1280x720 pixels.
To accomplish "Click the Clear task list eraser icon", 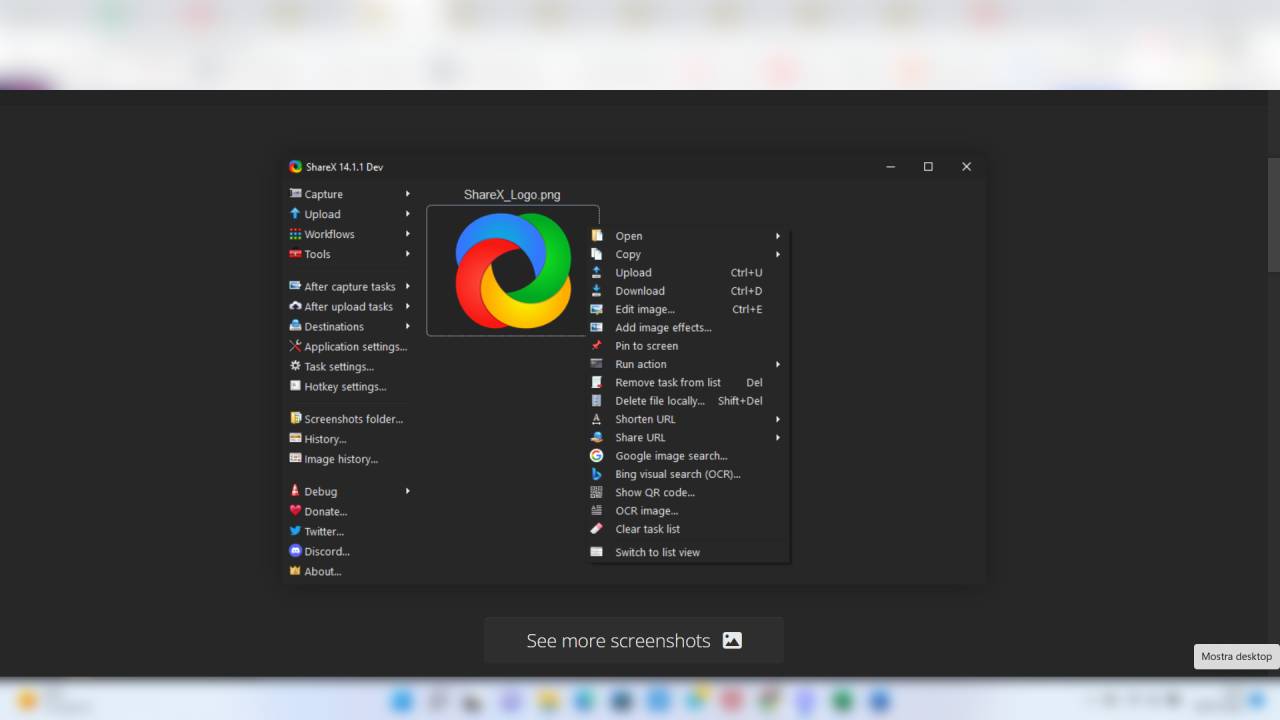I will [597, 529].
